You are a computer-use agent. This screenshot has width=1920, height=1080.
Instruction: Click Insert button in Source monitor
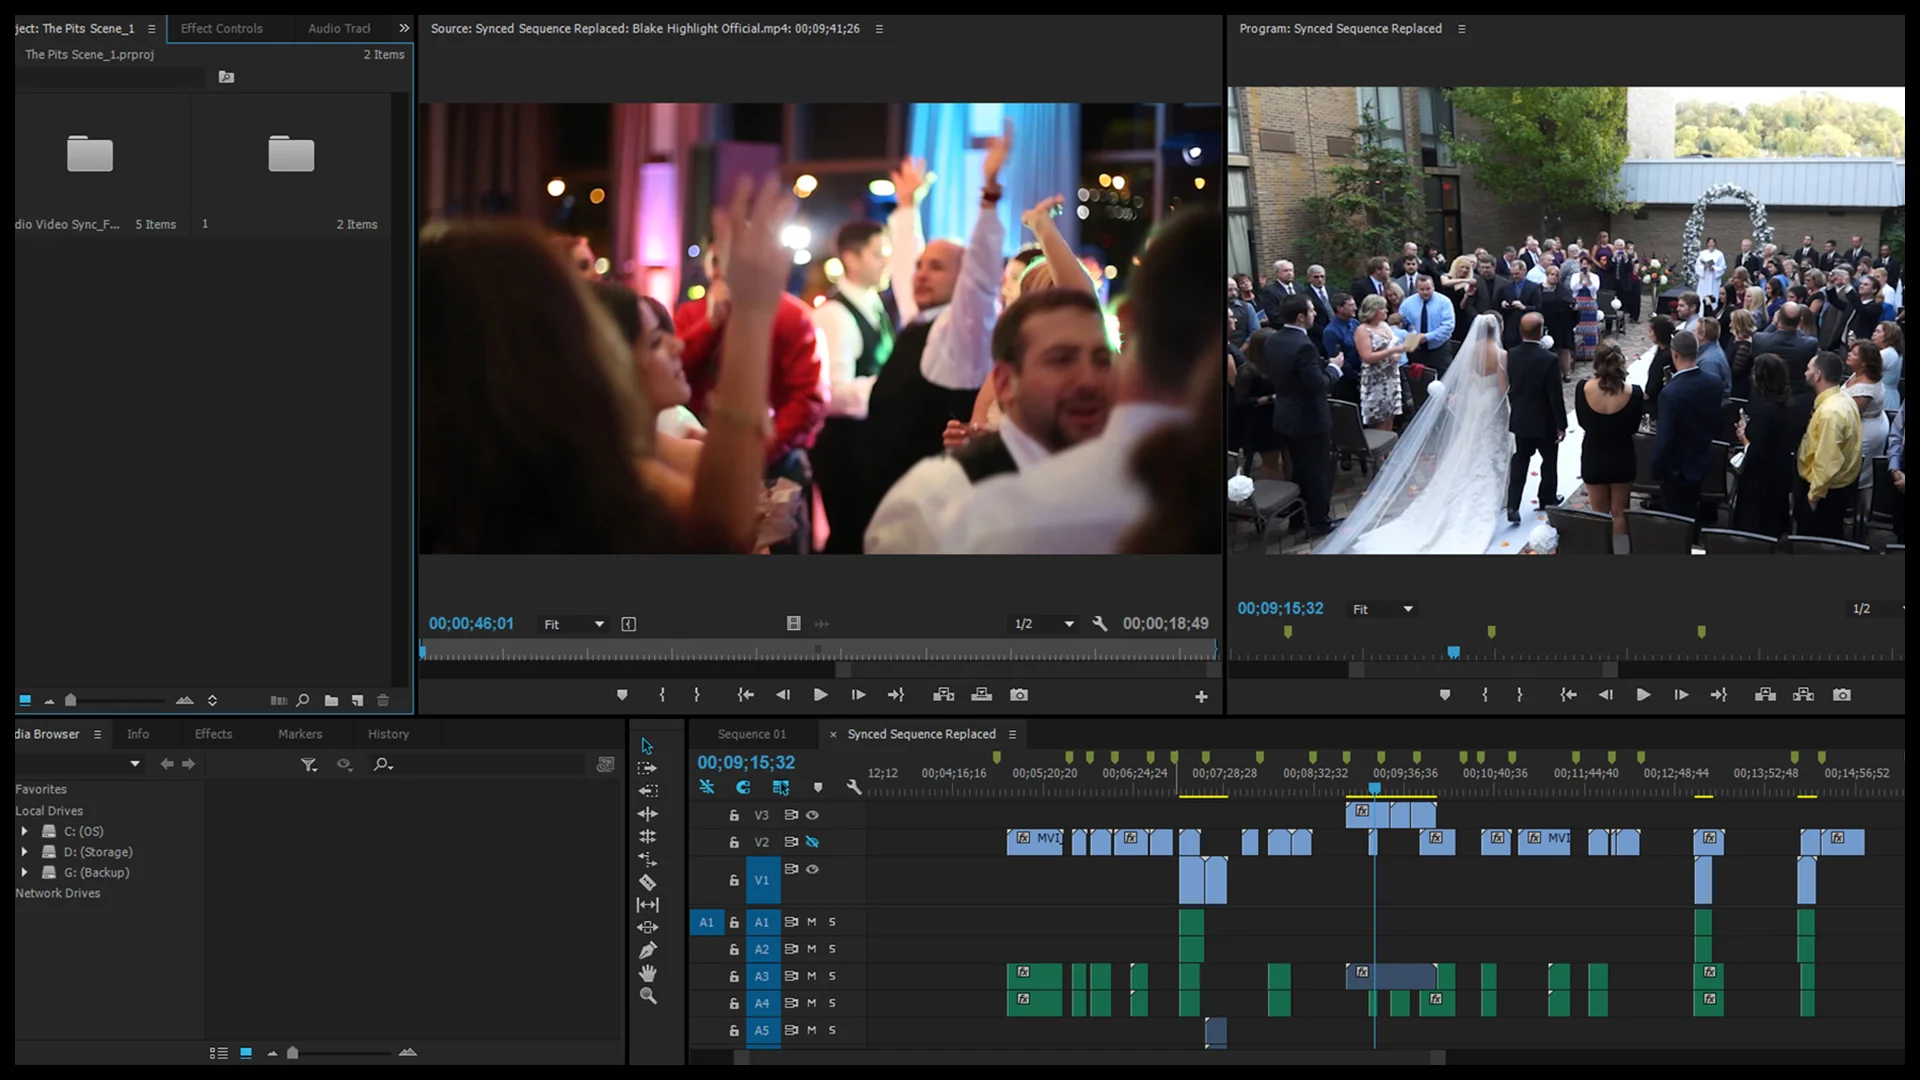coord(943,695)
